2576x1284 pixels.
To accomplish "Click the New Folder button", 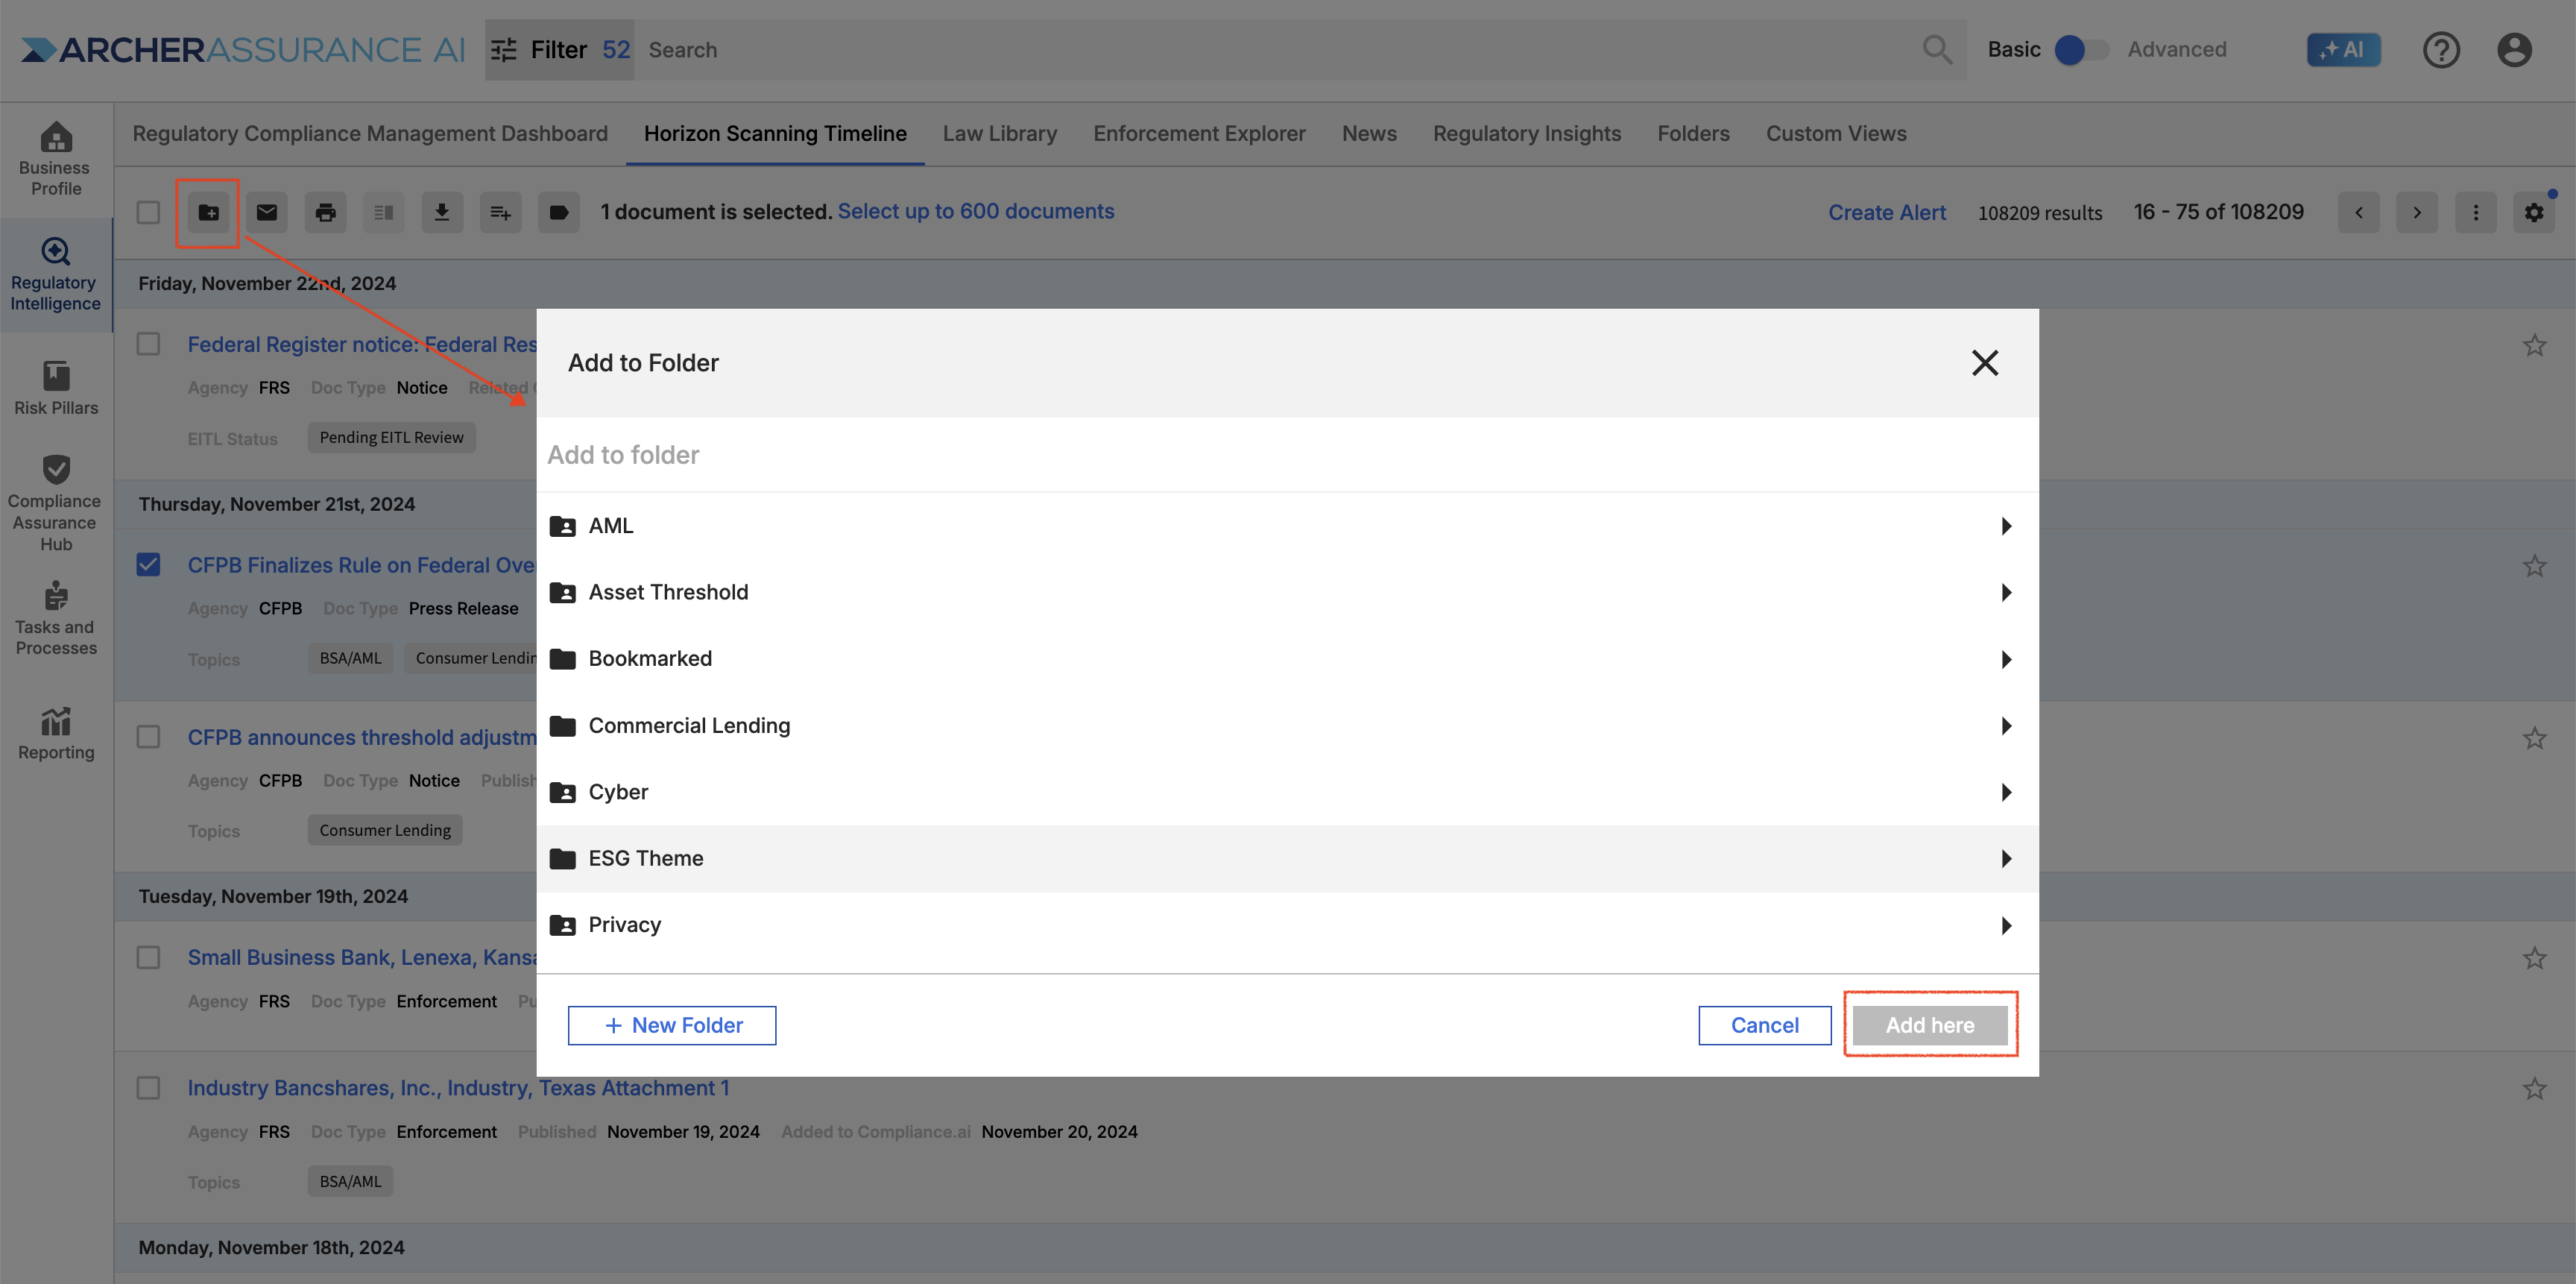I will click(672, 1025).
